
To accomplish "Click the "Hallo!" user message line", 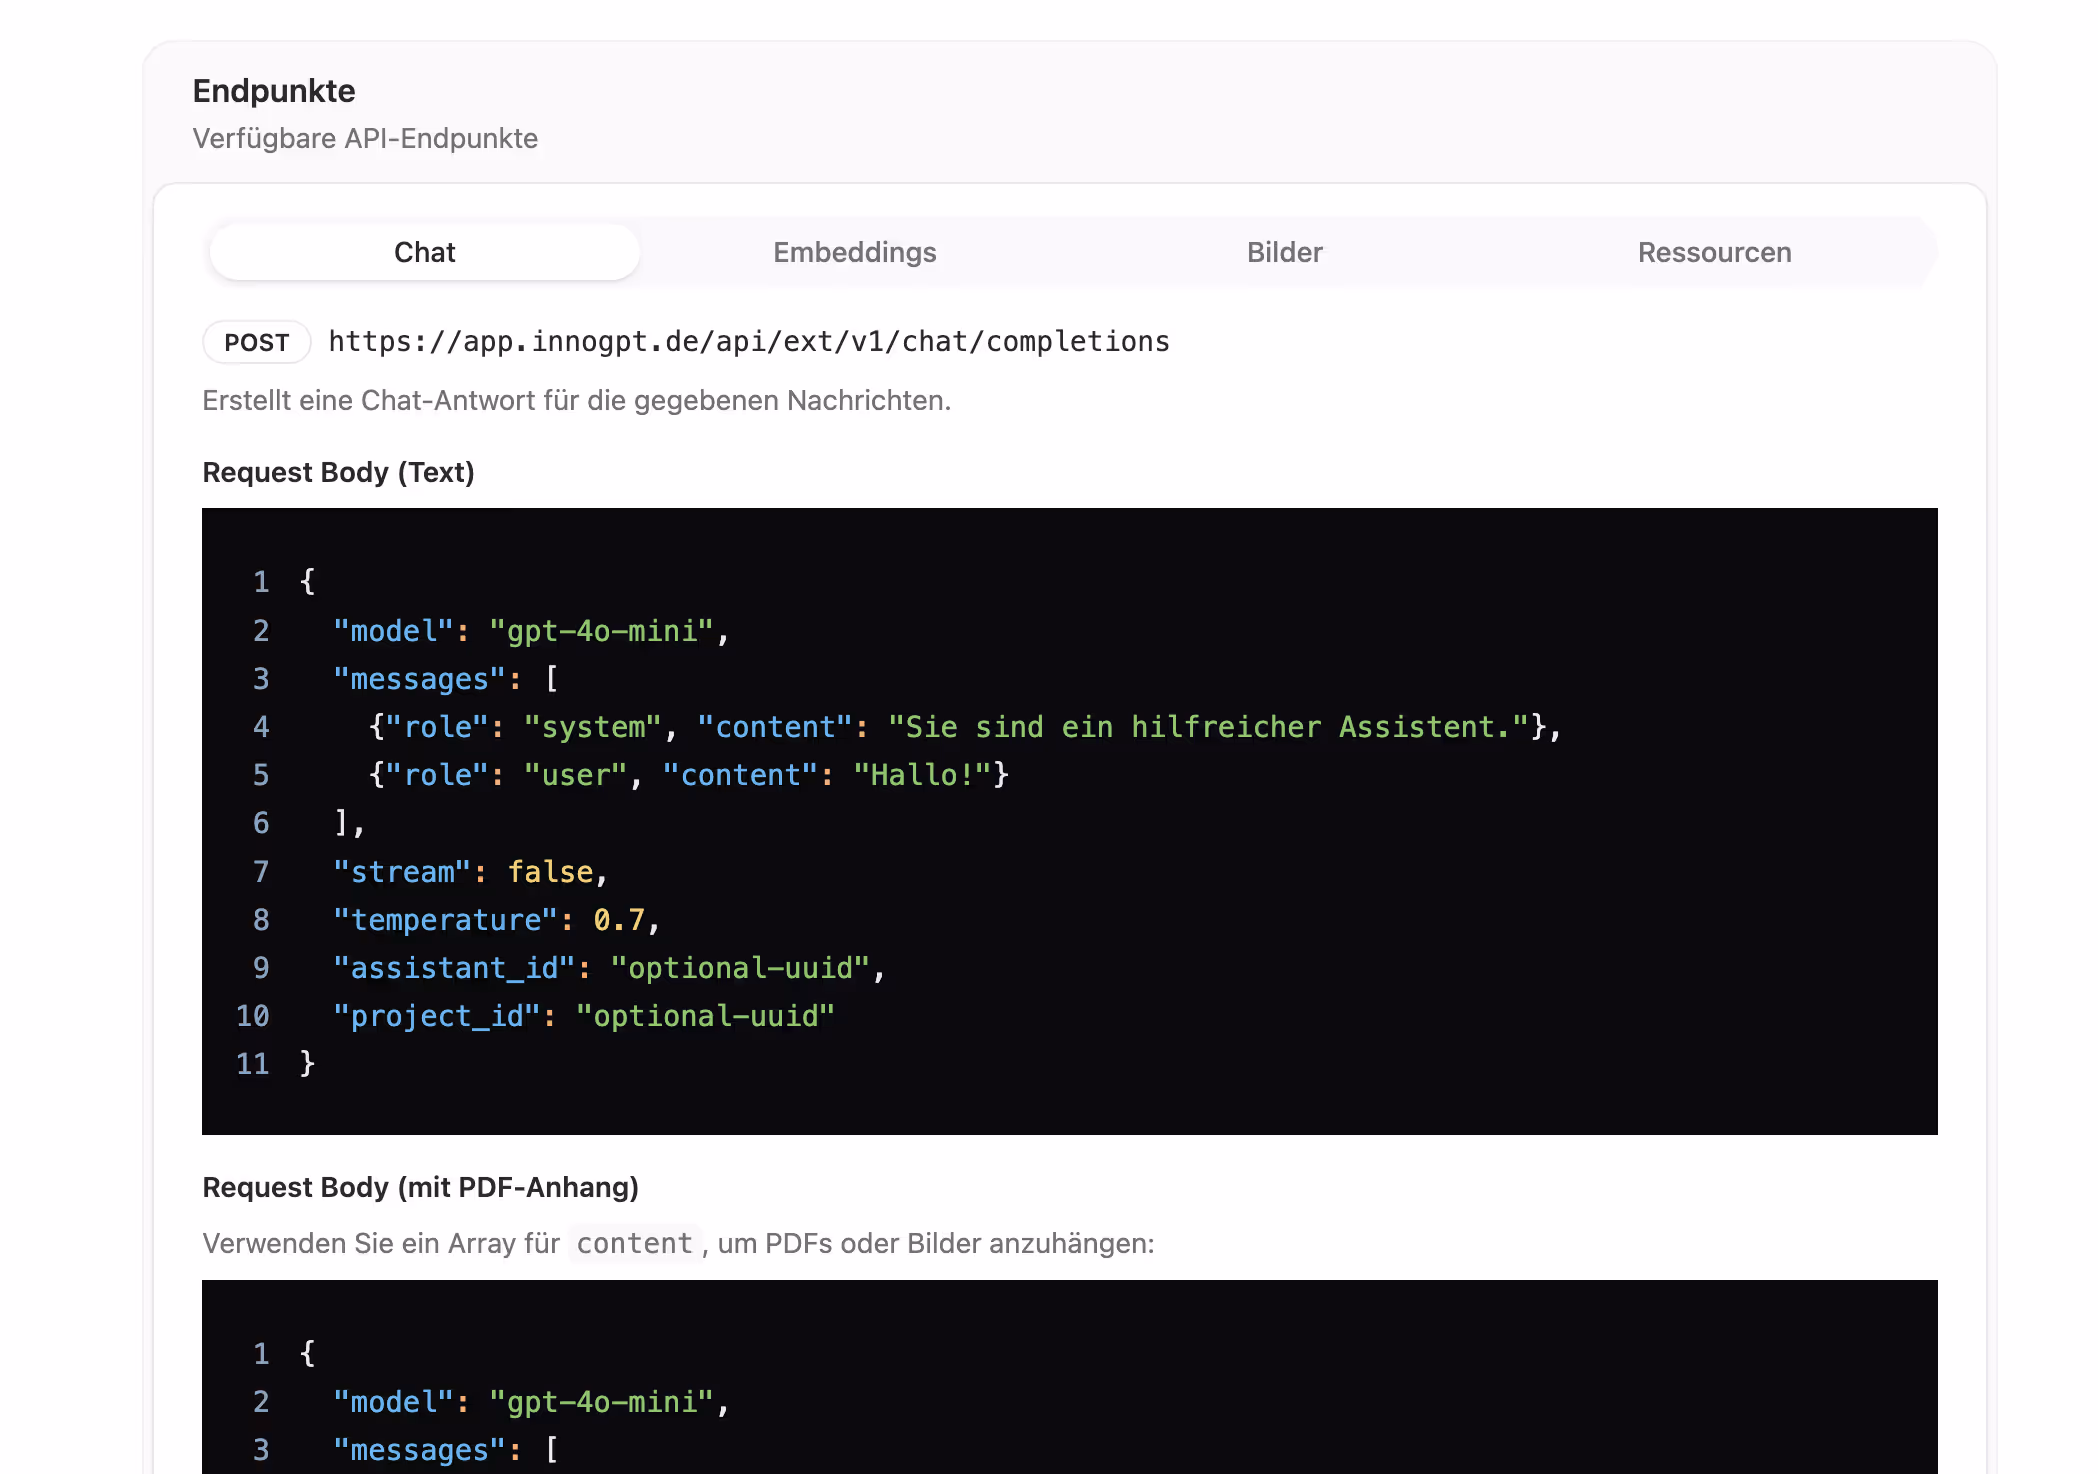I will (688, 775).
